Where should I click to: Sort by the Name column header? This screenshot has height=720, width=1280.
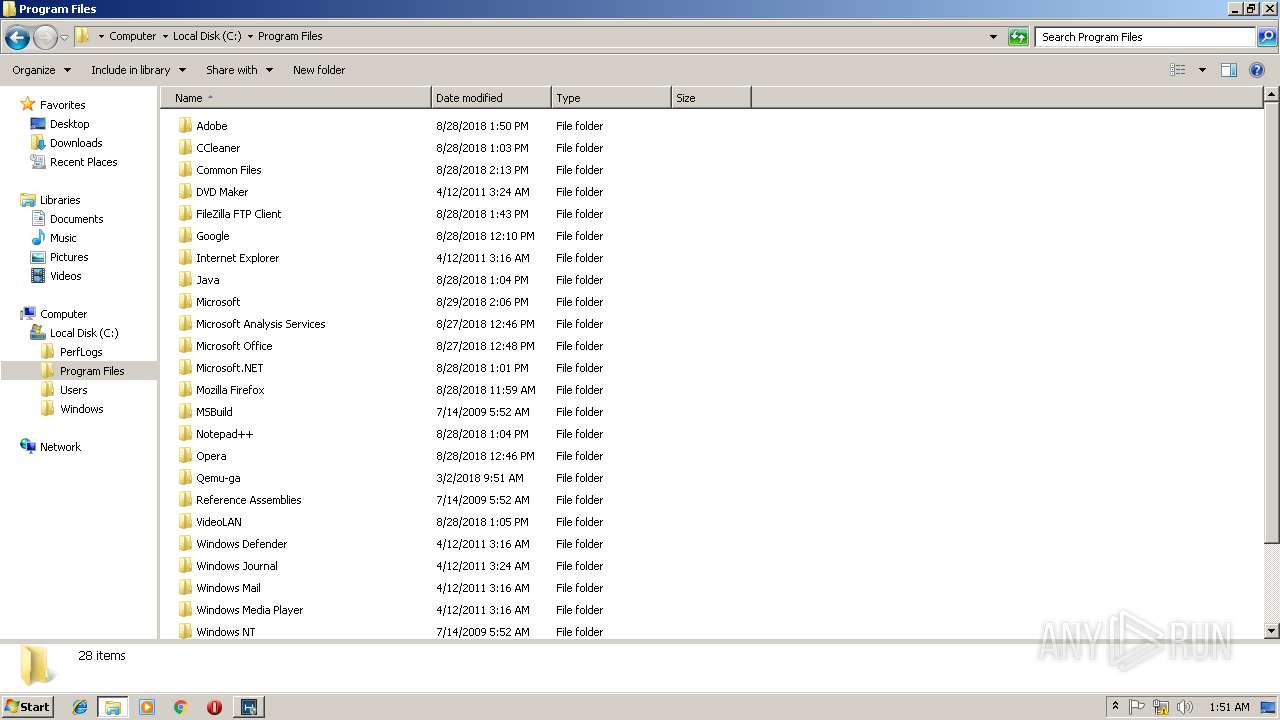tap(296, 98)
